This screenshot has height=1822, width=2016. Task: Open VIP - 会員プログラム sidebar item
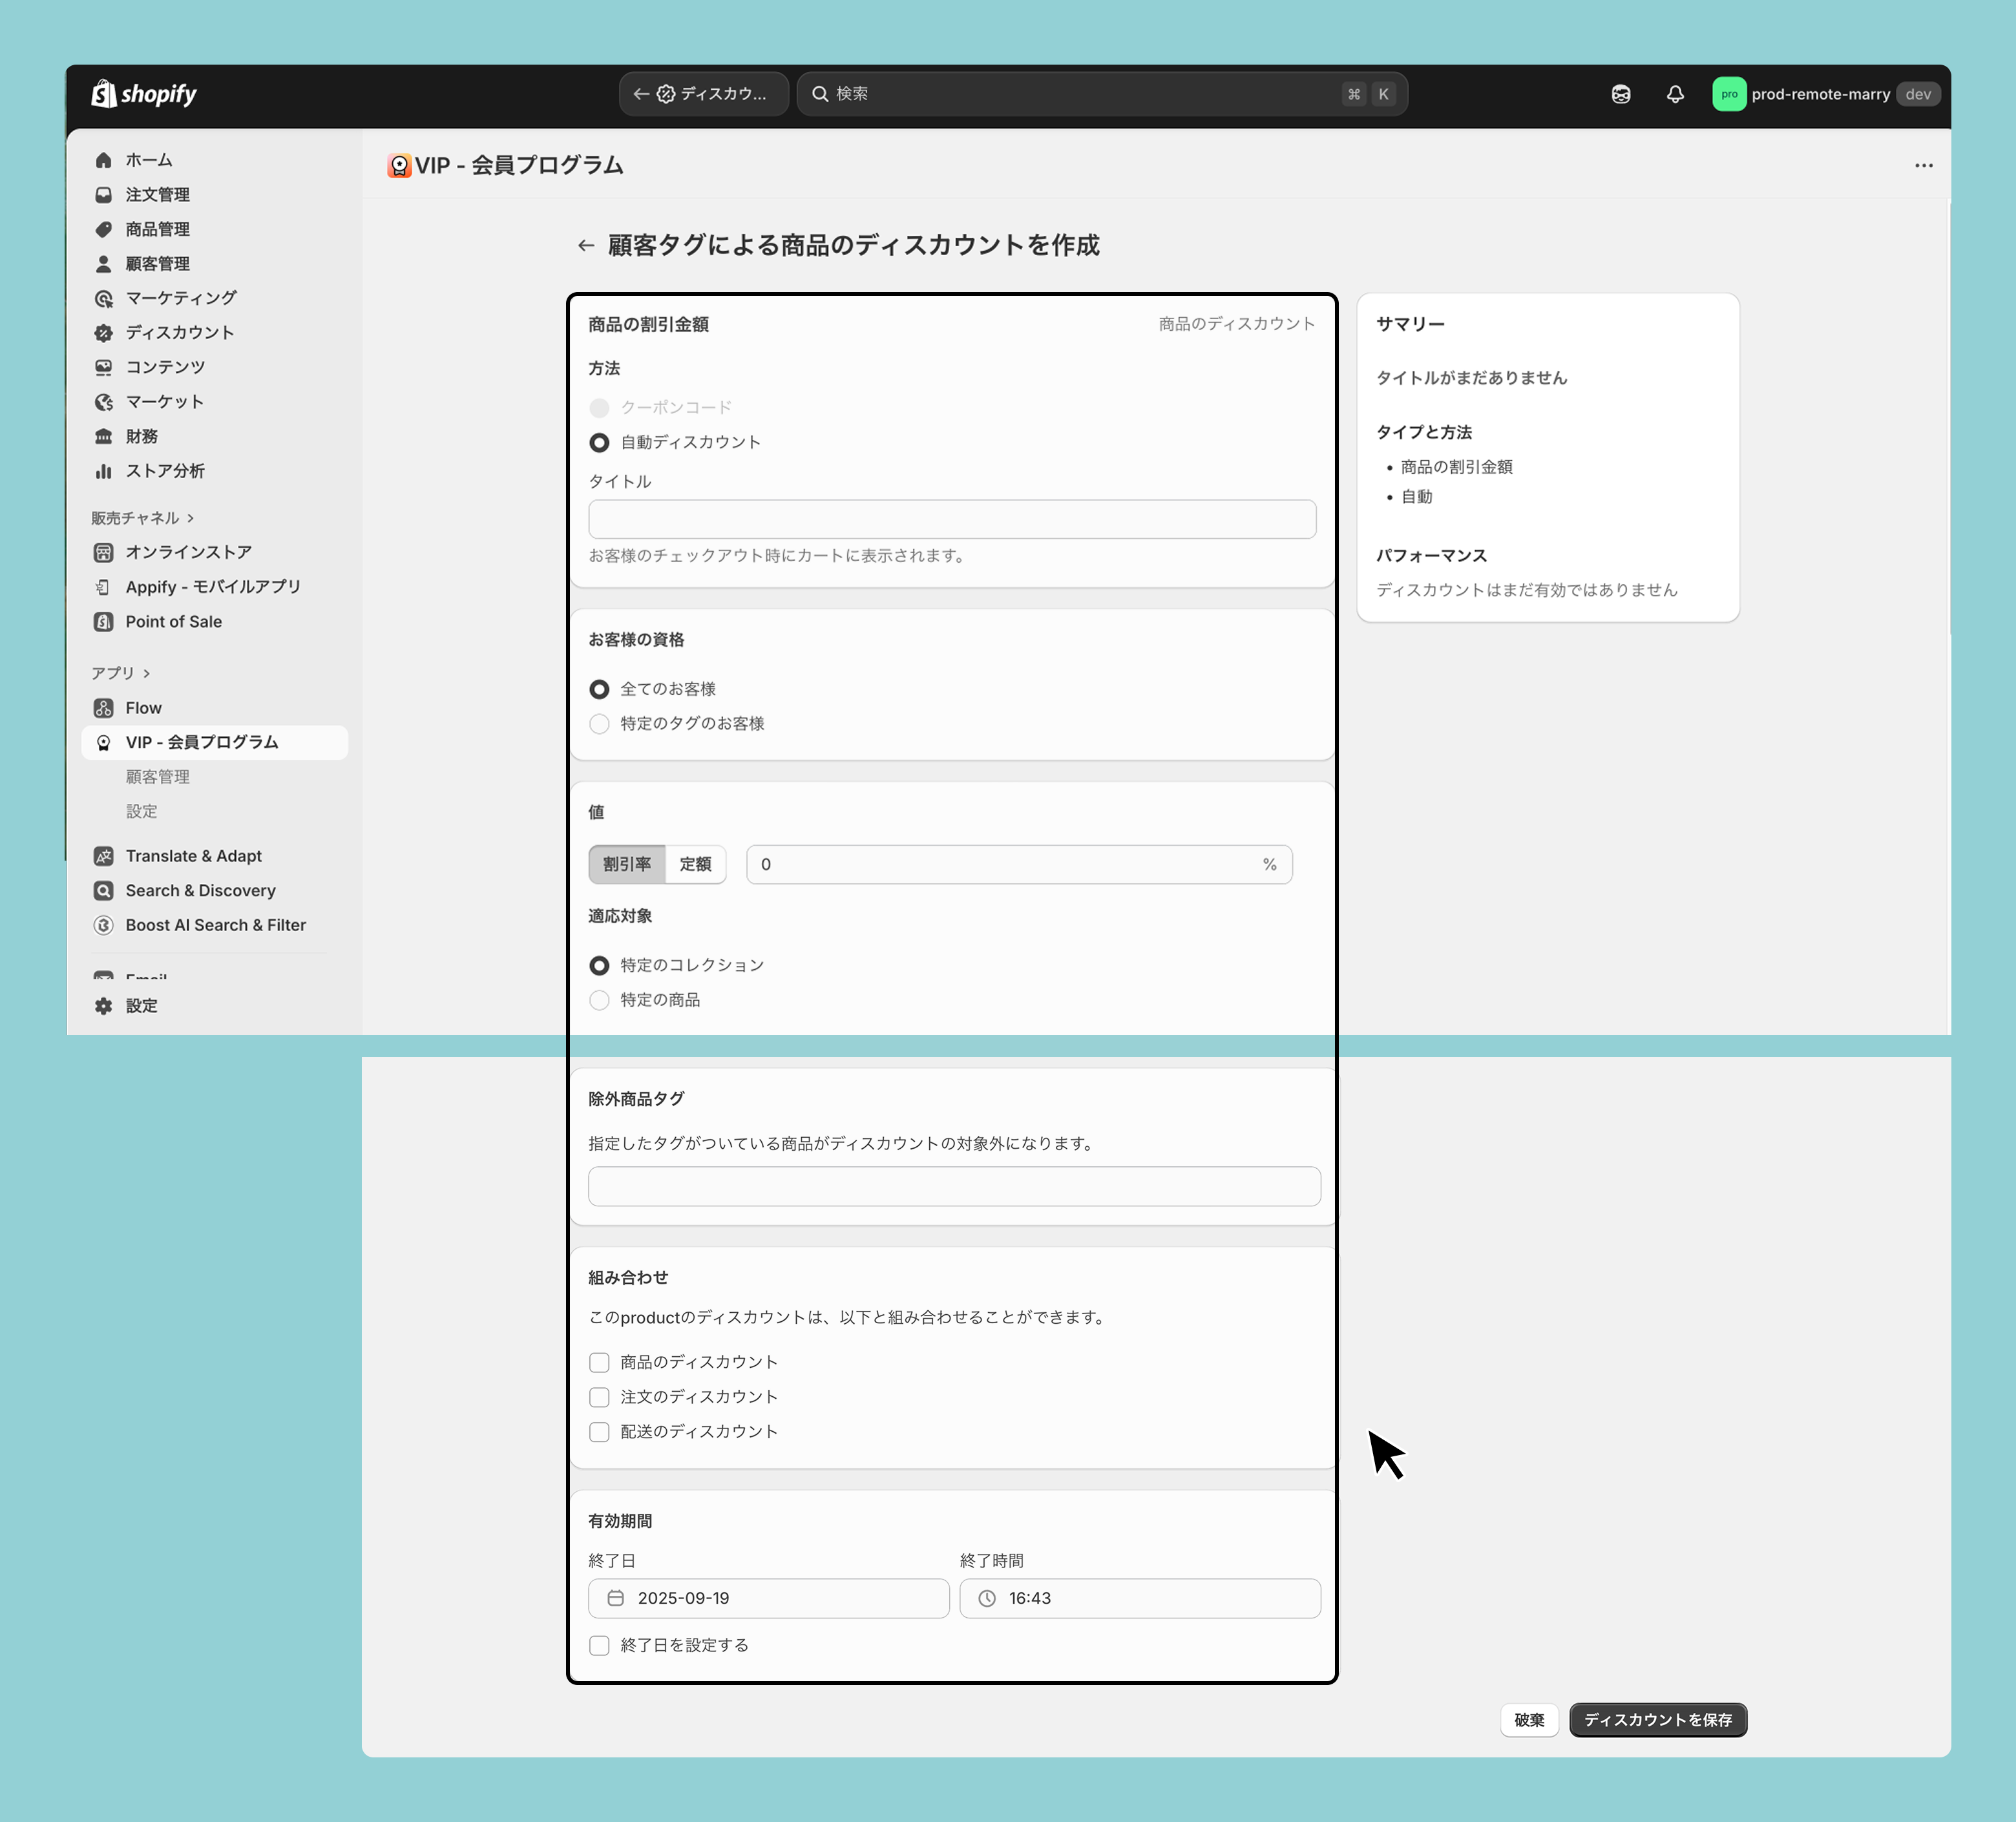214,742
